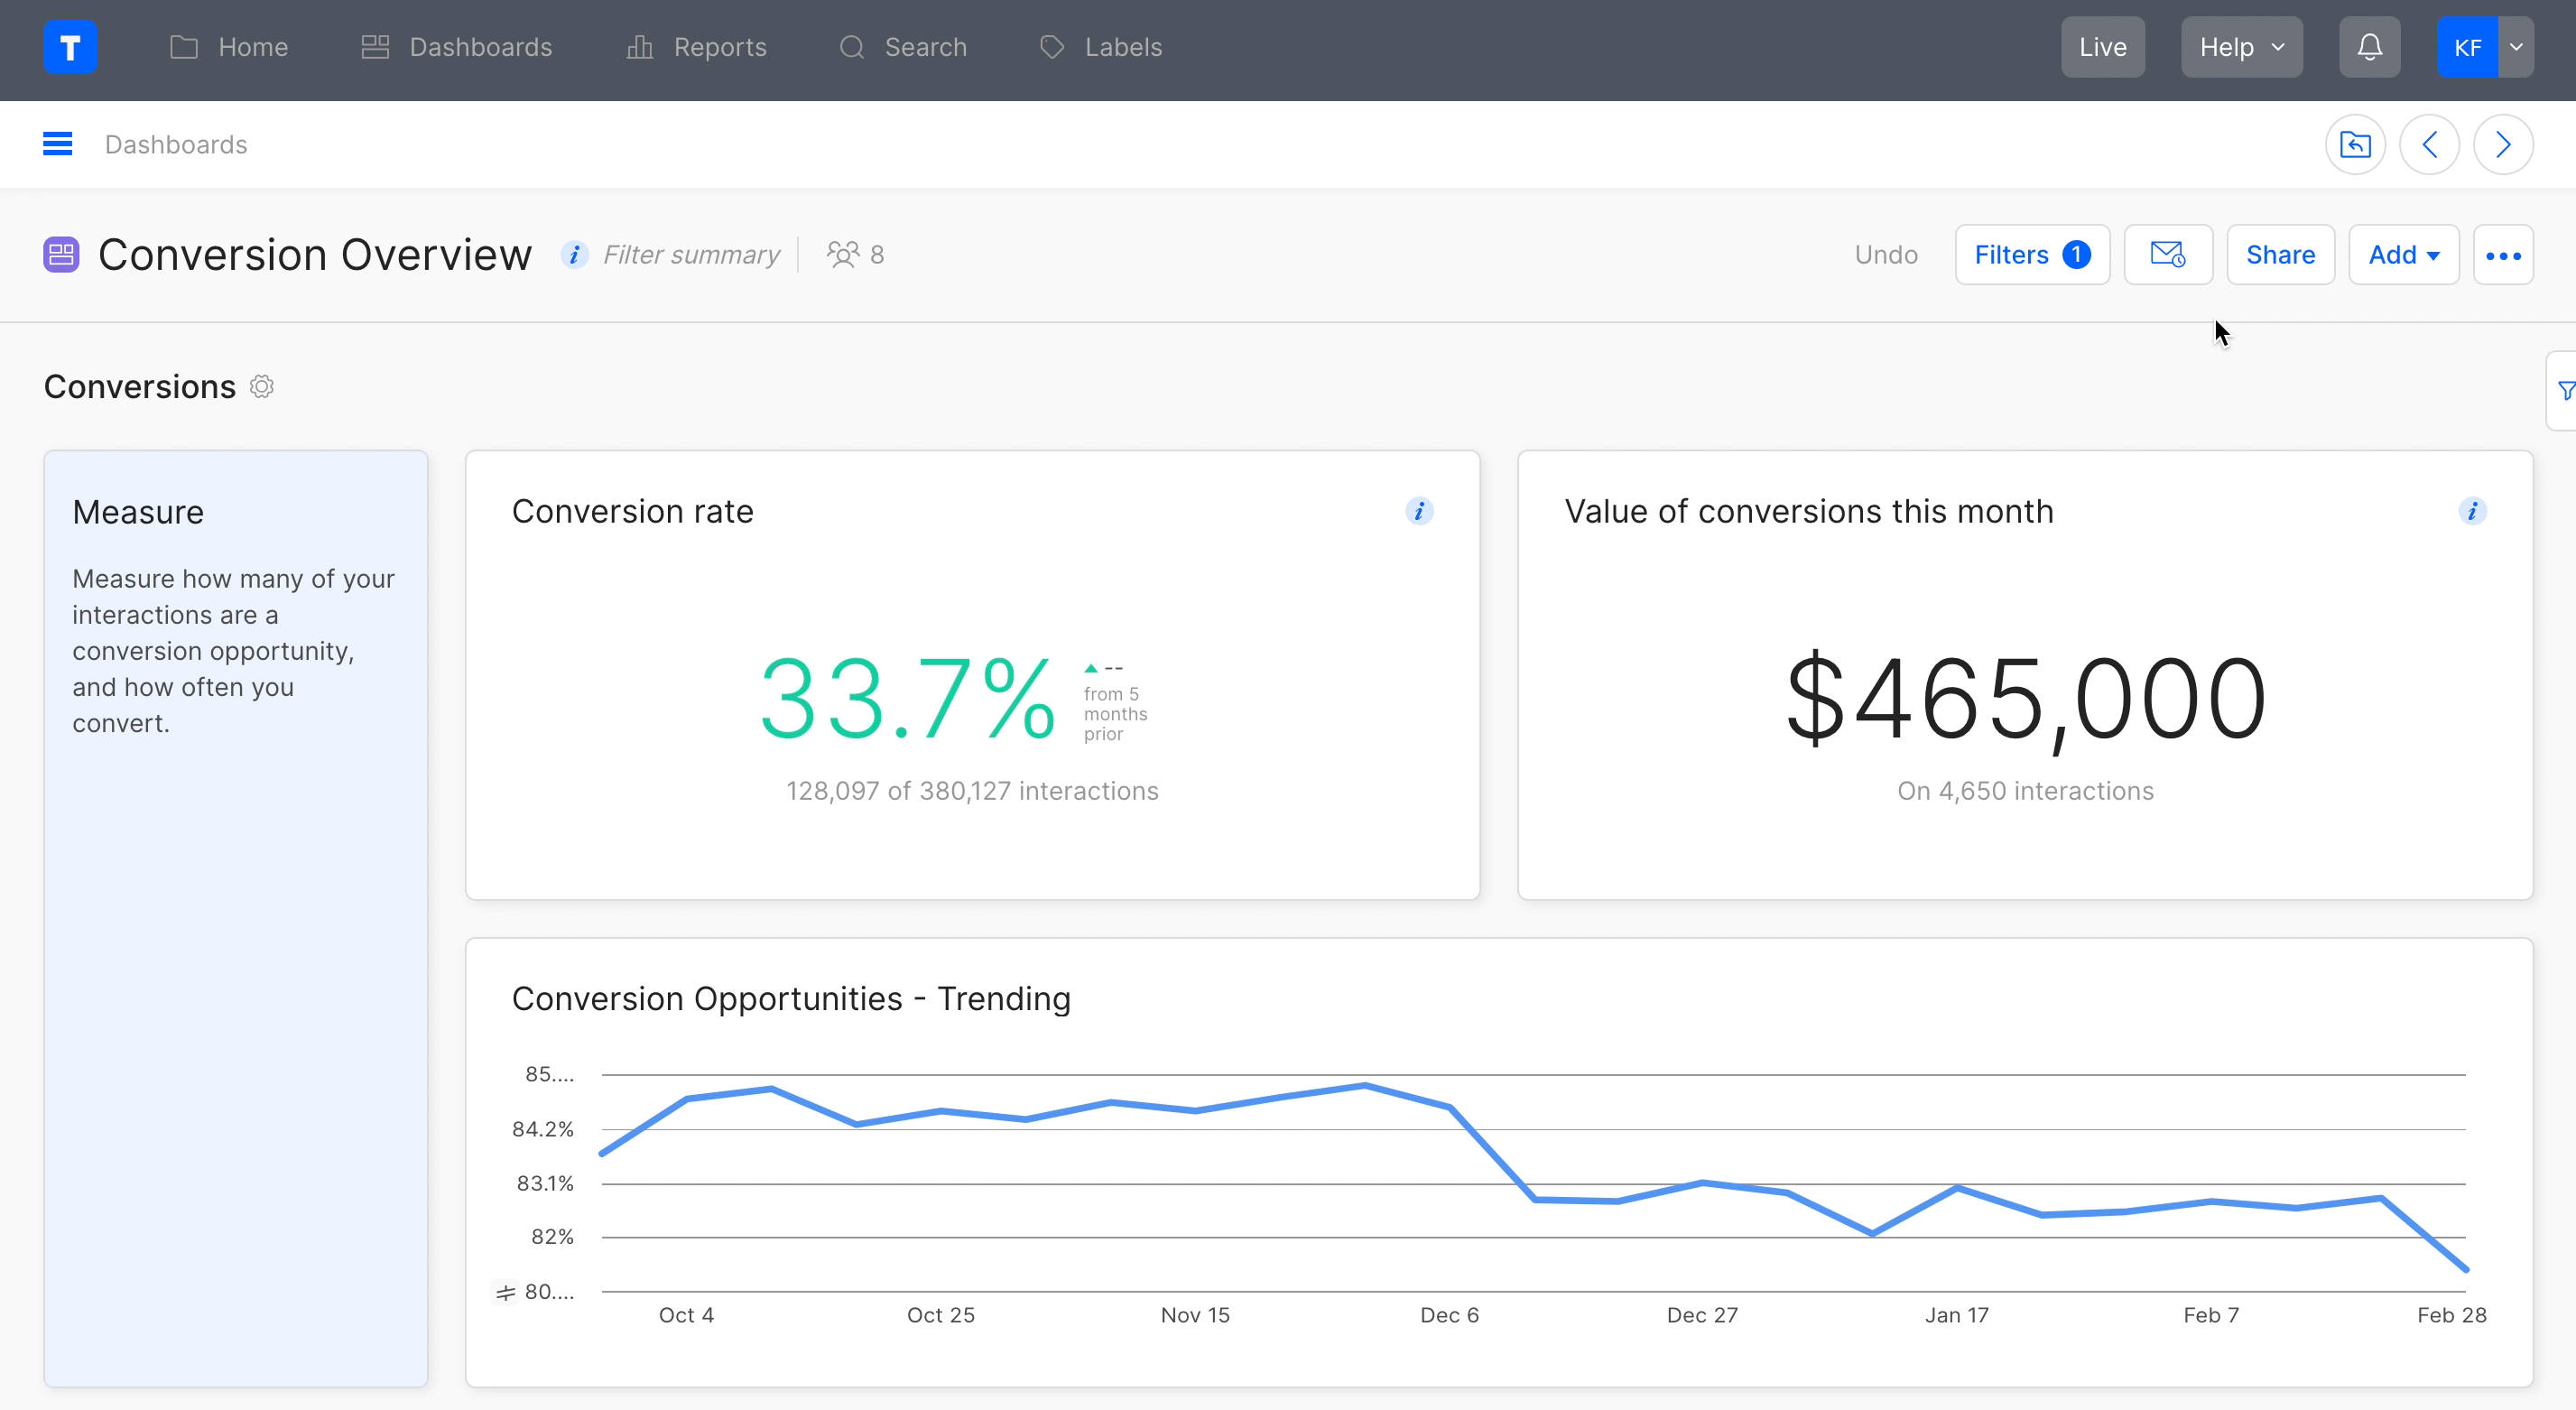Open the Add dropdown menu
2576x1410 pixels.
[2402, 255]
